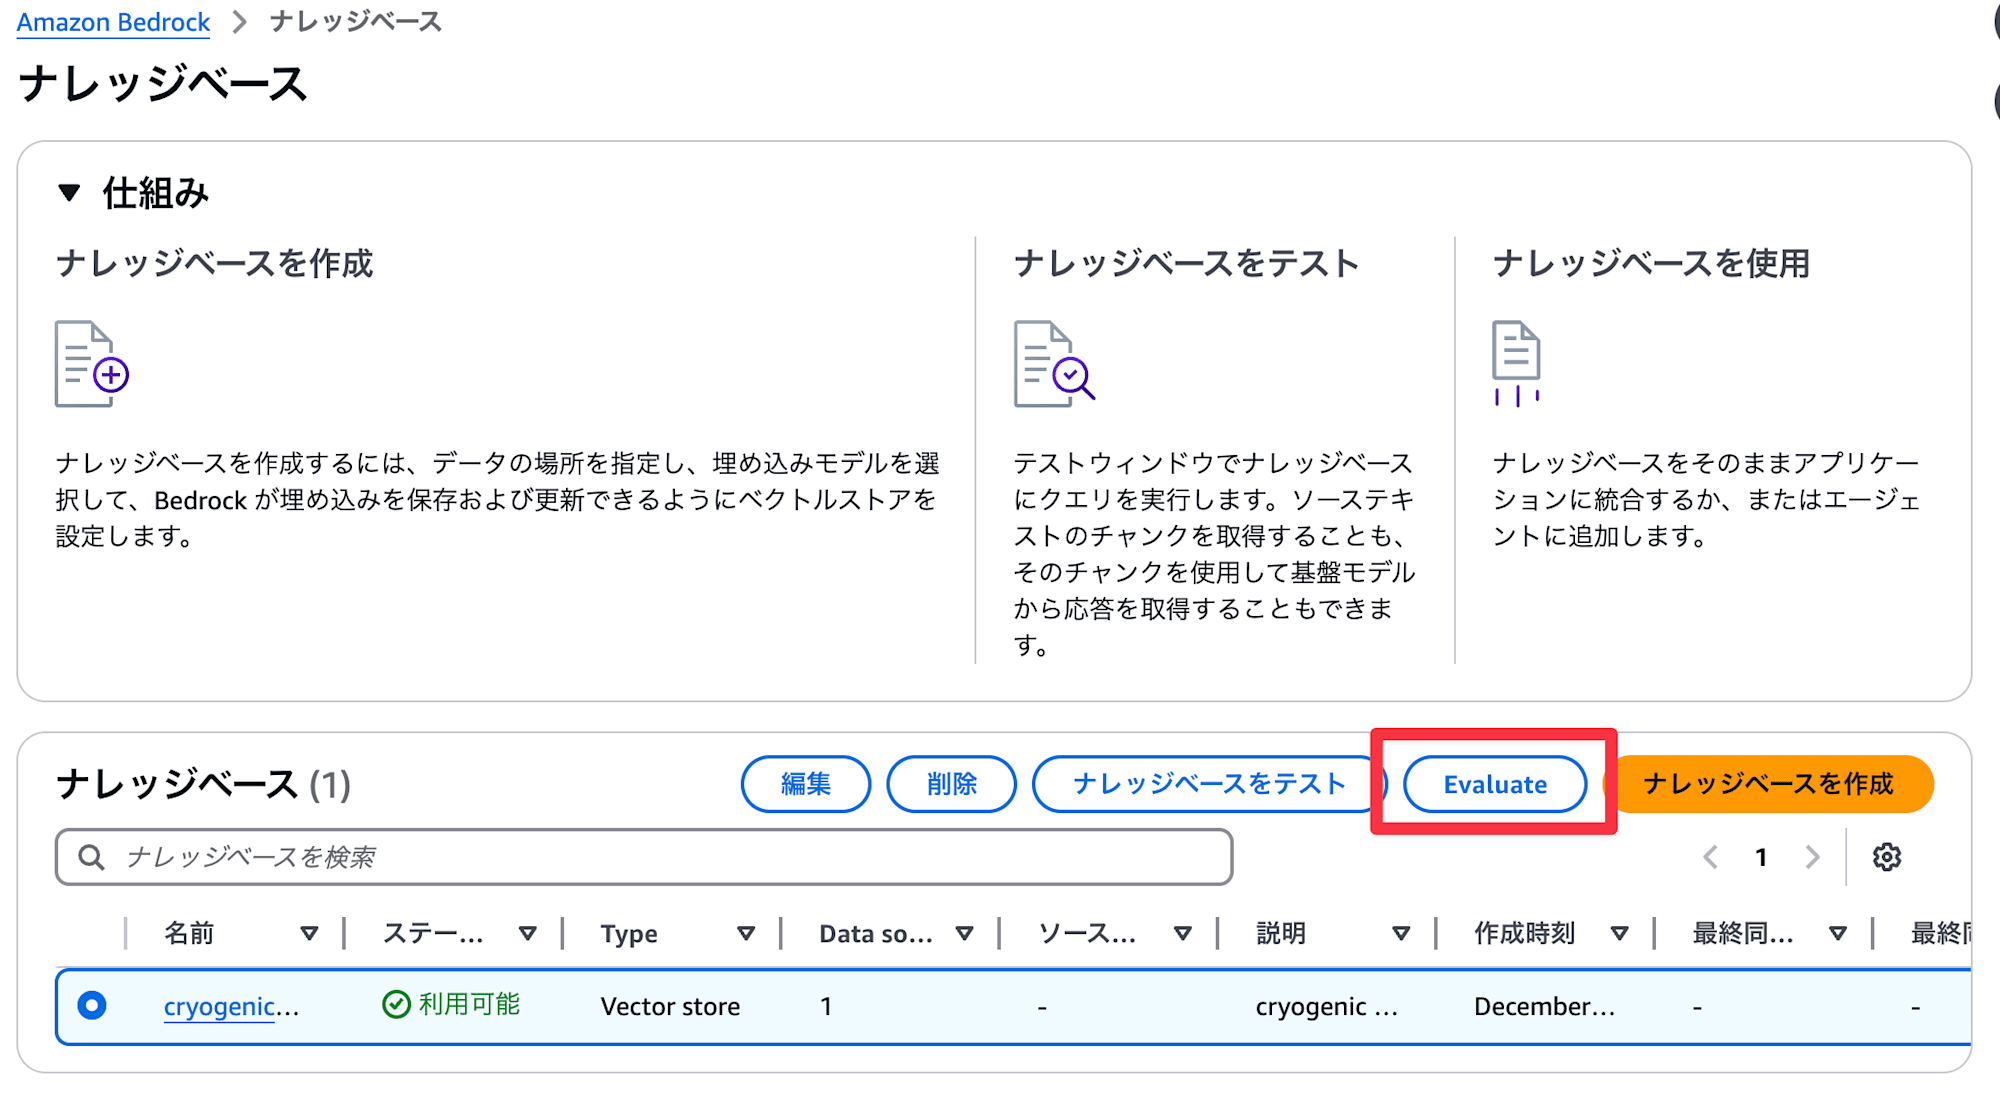This screenshot has height=1108, width=2000.
Task: Click the 作成時刻 column header label
Action: 1524,933
